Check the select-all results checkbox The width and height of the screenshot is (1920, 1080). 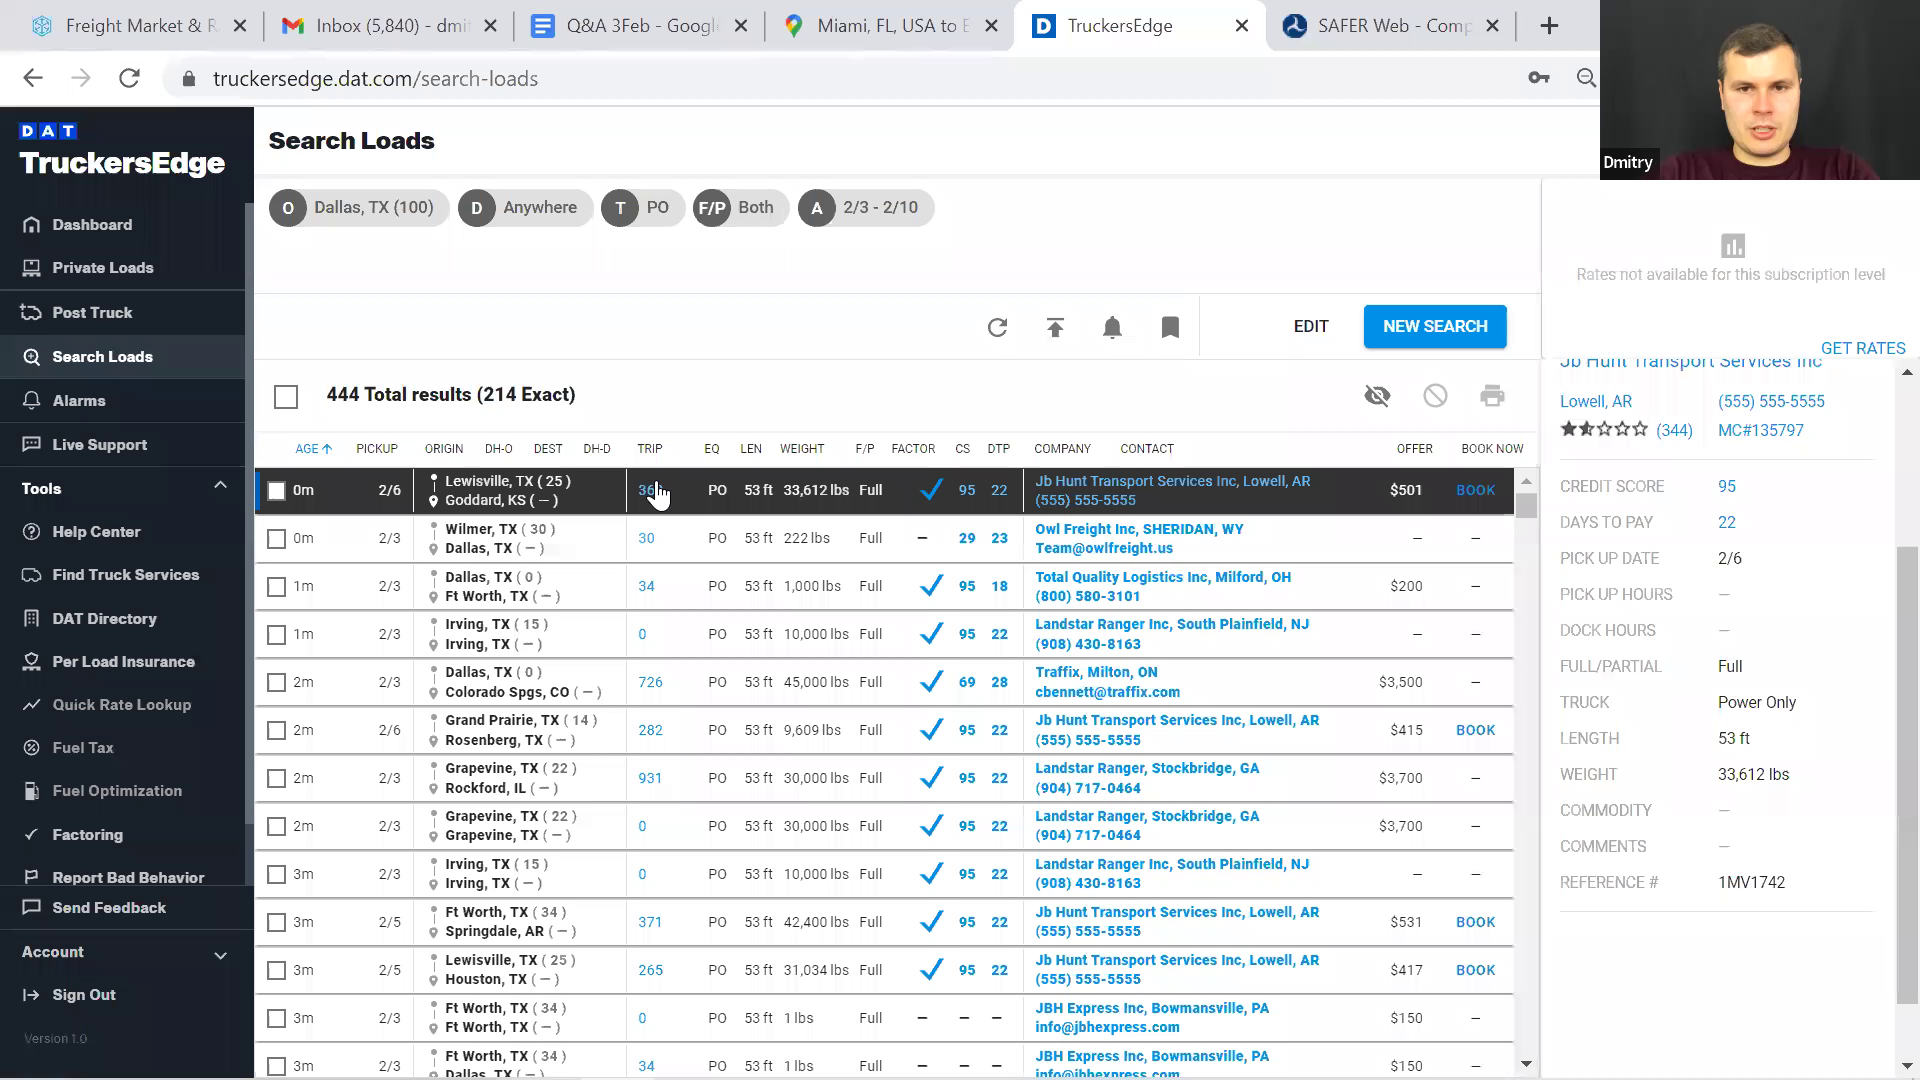coord(286,397)
